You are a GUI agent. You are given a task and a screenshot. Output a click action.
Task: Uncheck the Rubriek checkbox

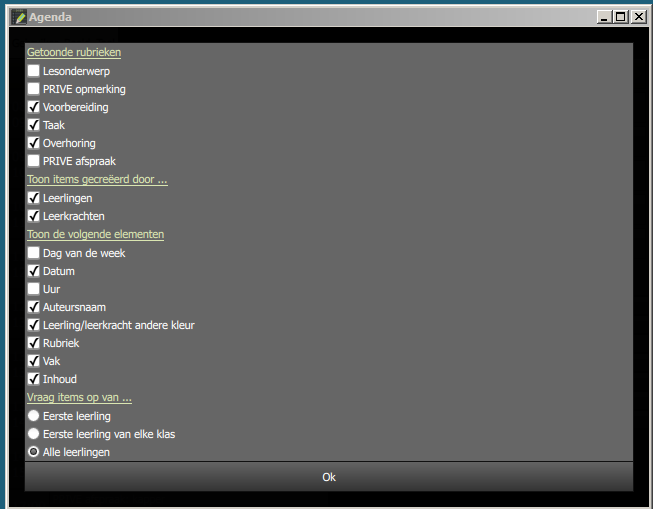point(33,343)
